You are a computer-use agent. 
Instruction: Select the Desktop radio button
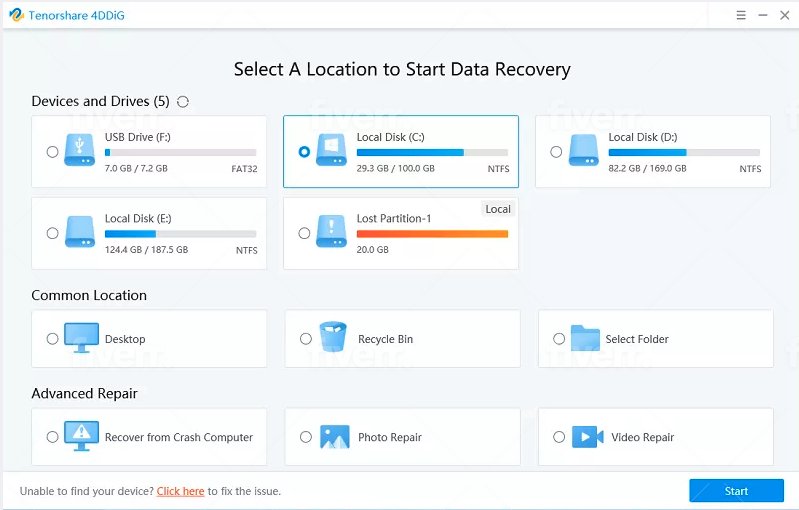pyautogui.click(x=52, y=339)
